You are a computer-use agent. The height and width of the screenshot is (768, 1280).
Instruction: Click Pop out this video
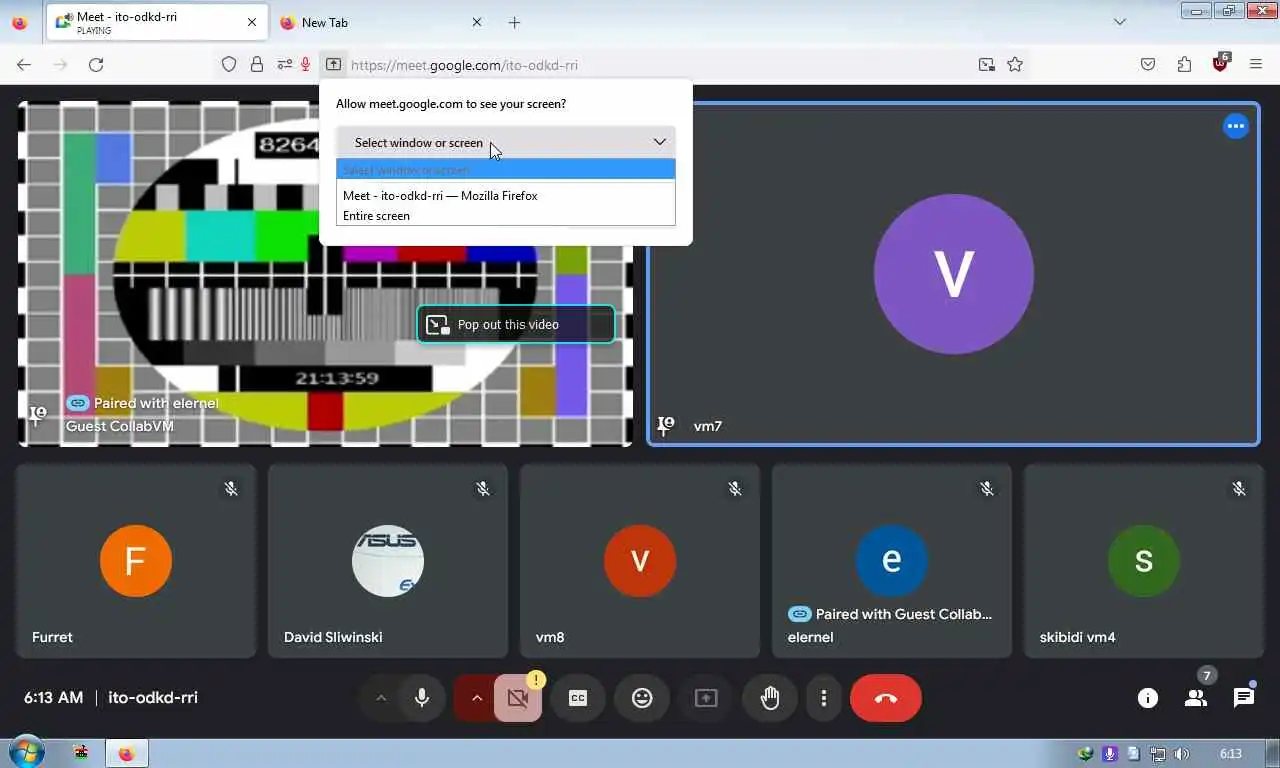click(x=515, y=324)
